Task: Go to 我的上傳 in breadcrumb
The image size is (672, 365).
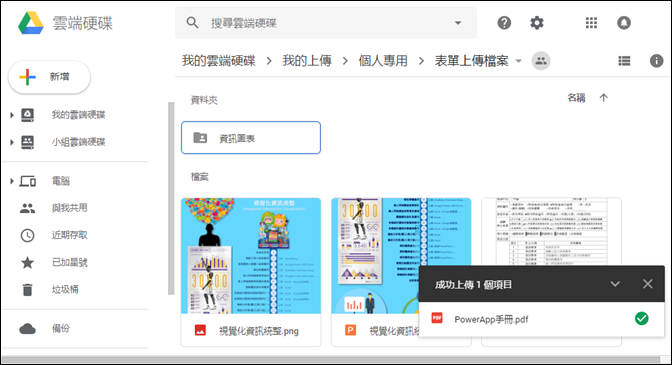Action: 307,61
